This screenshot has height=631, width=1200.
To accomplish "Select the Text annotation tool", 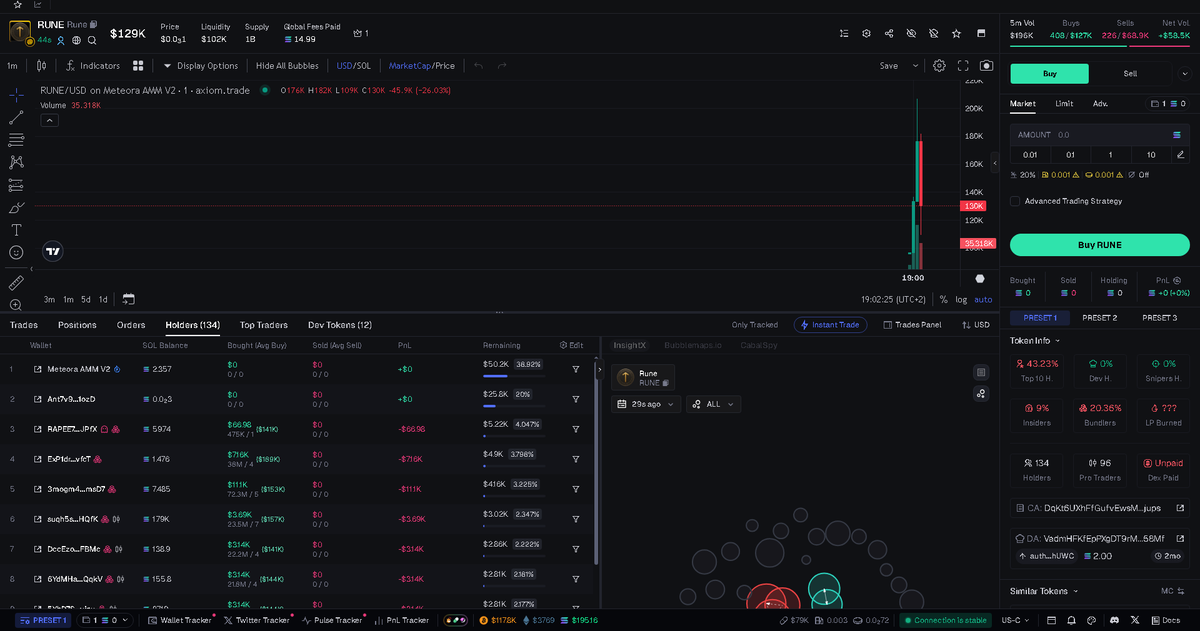I will tap(16, 230).
